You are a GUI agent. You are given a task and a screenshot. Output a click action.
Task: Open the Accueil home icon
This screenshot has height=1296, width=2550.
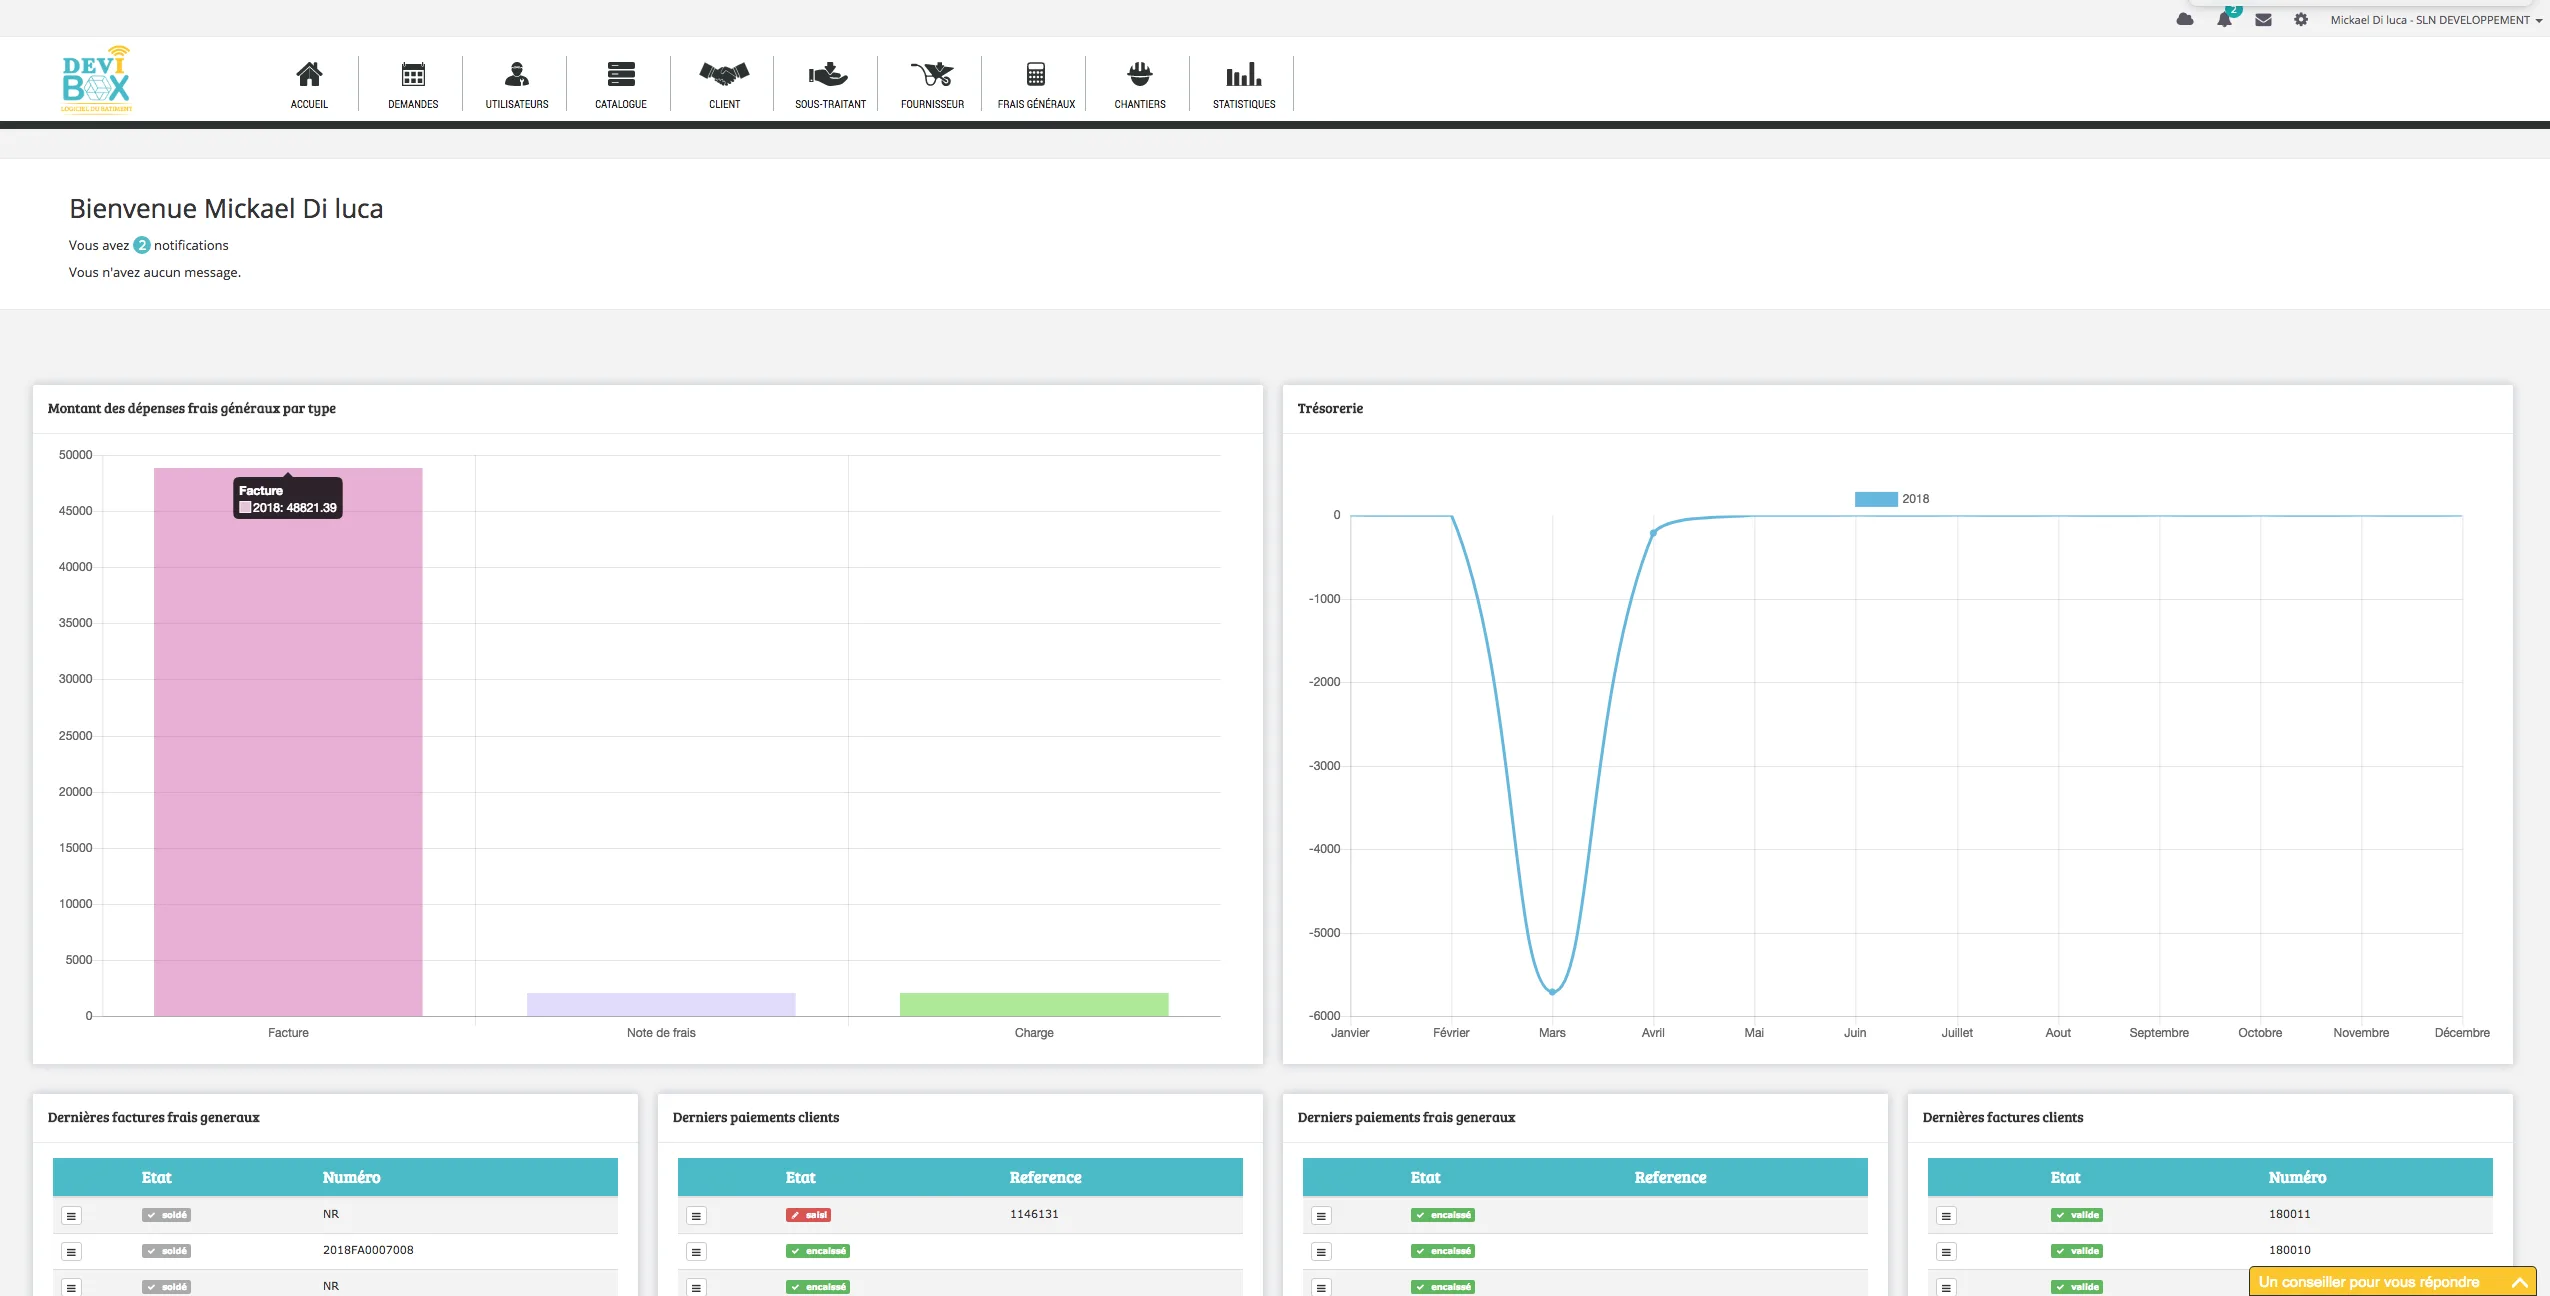(309, 74)
